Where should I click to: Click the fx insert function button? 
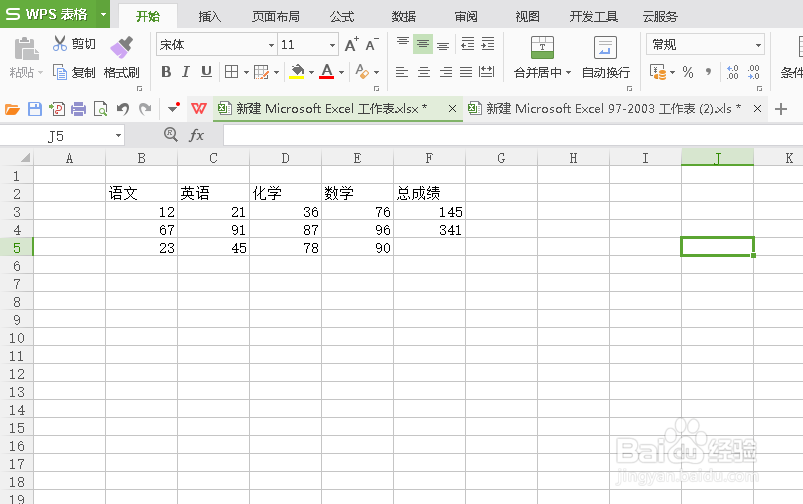click(197, 135)
